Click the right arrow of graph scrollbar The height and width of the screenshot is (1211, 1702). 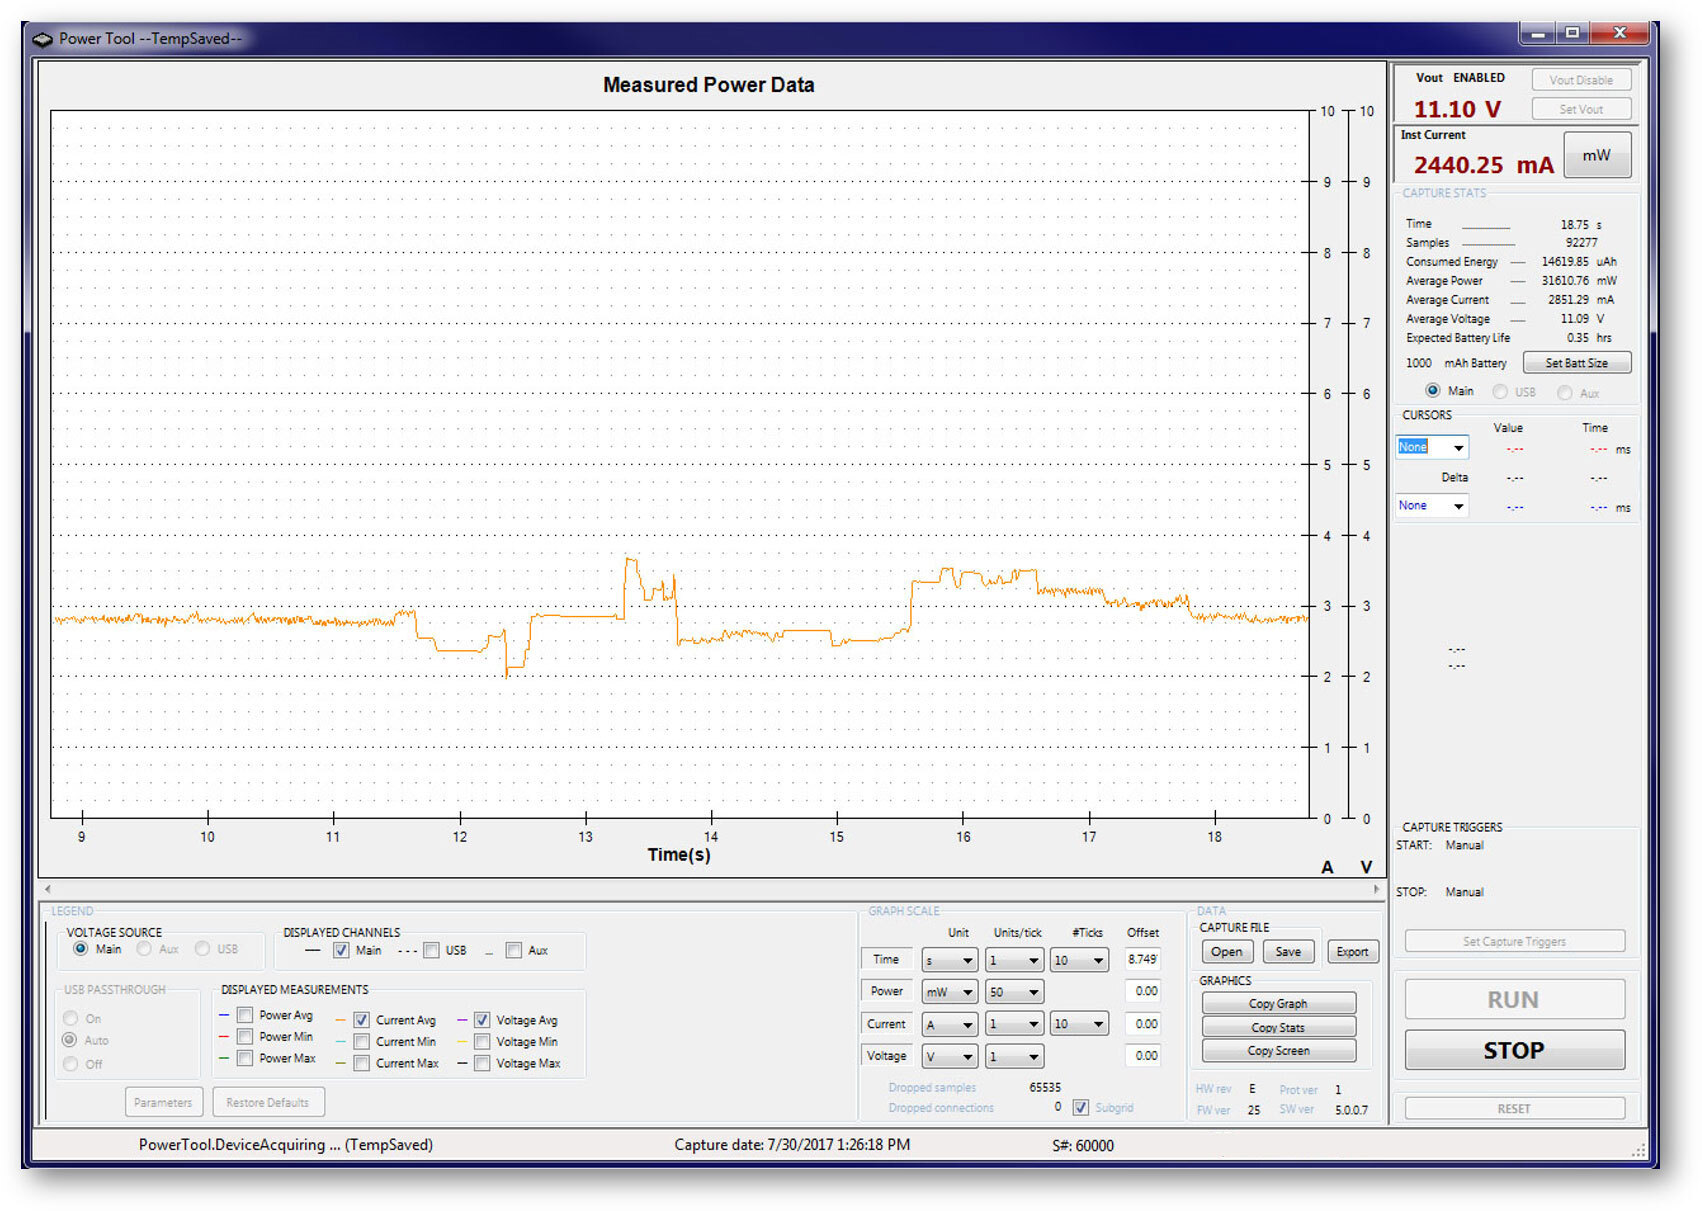1376,889
